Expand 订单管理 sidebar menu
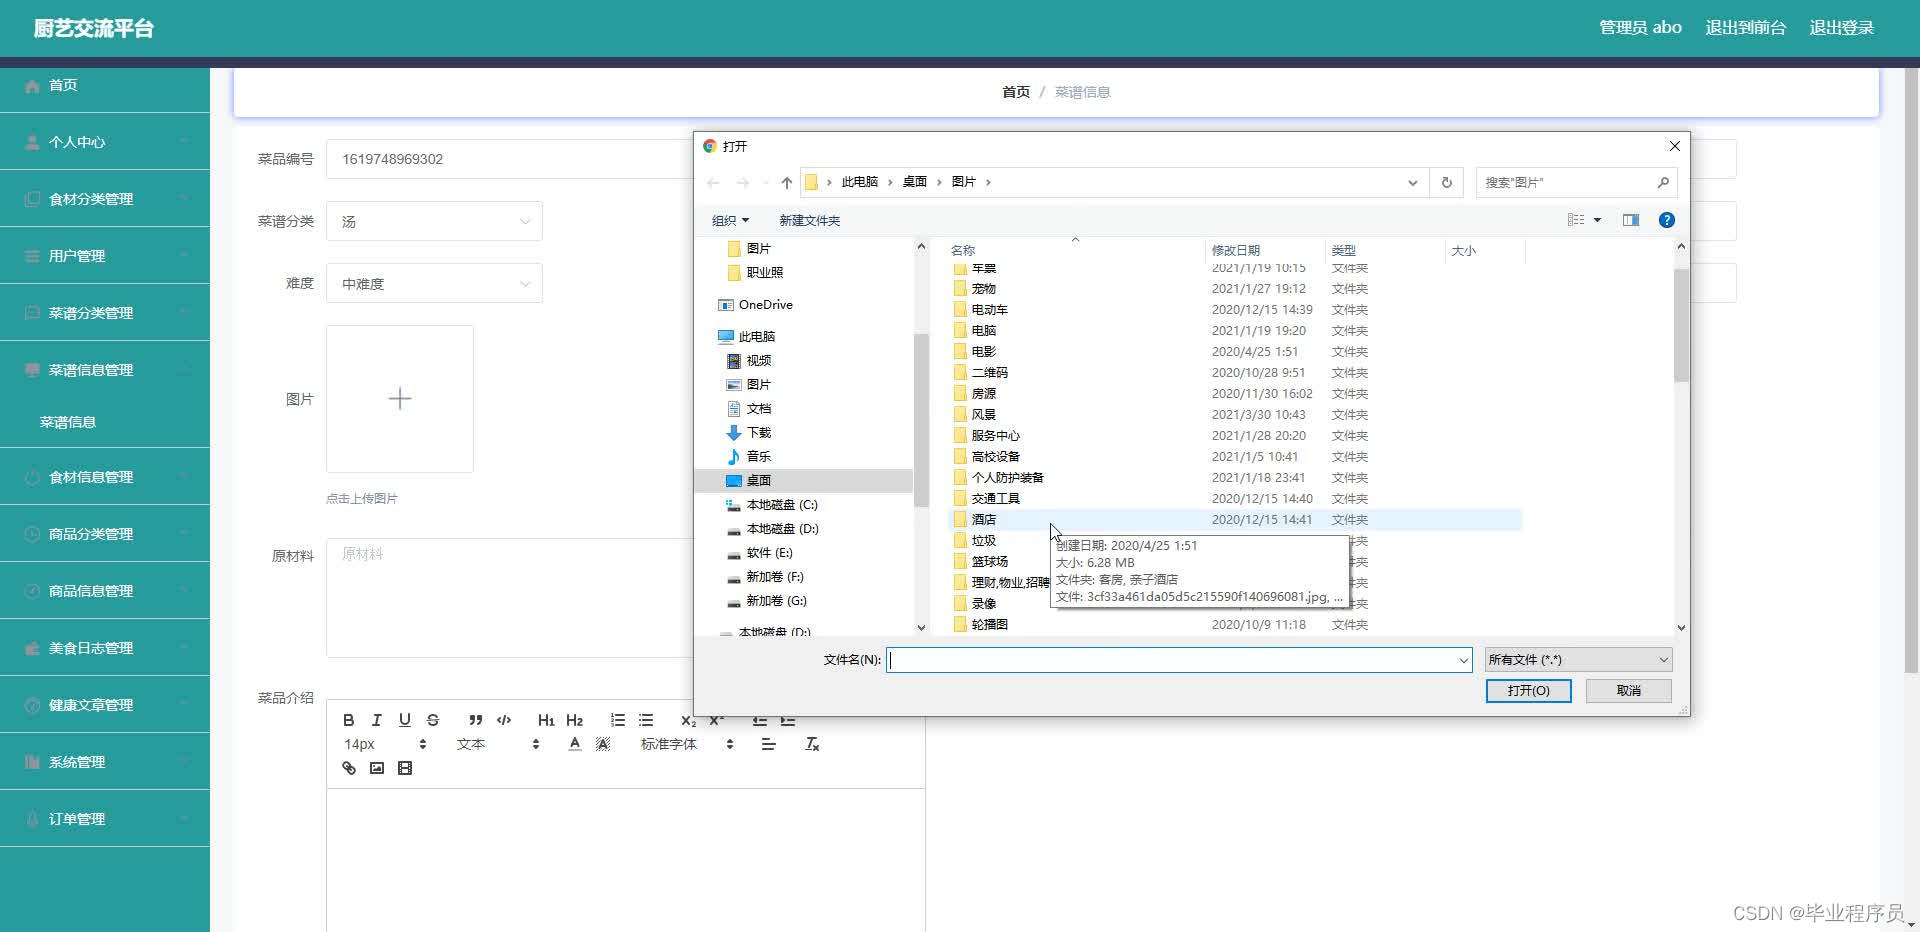This screenshot has height=932, width=1920. click(x=105, y=819)
